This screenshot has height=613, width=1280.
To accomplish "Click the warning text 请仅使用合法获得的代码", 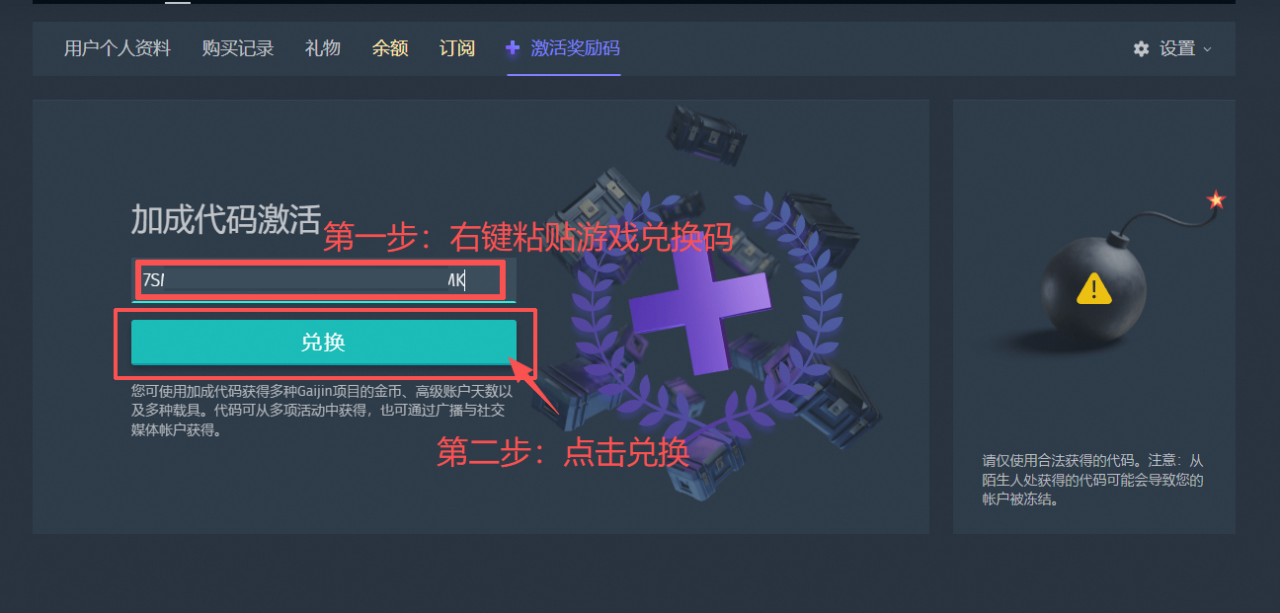I will tap(1093, 479).
